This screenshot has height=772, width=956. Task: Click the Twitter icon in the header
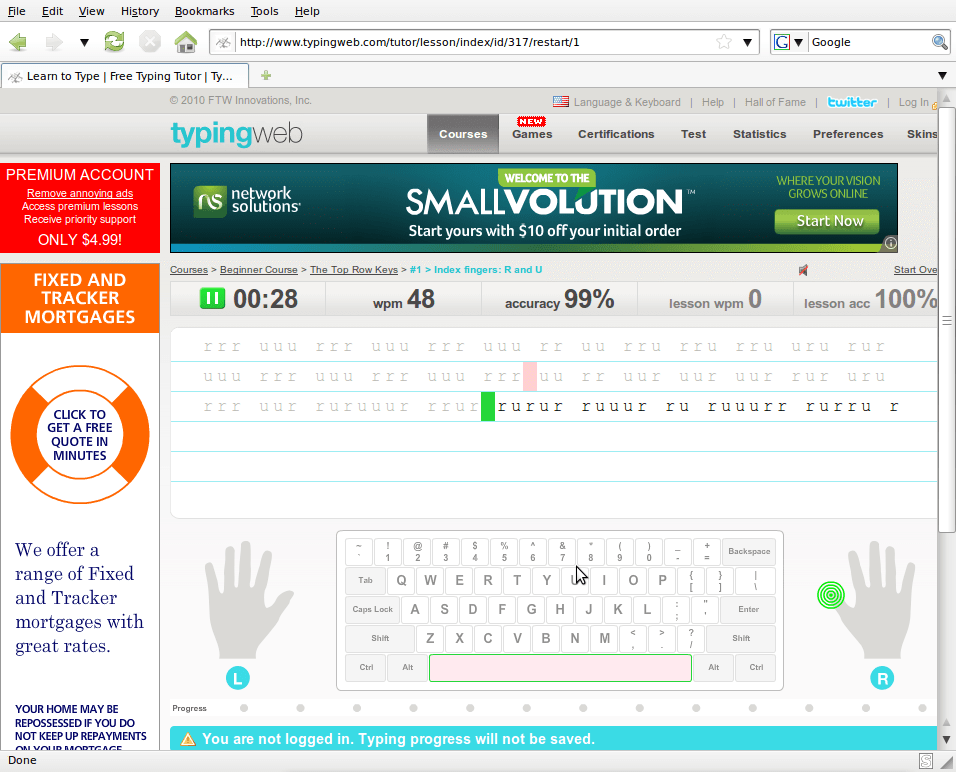click(x=851, y=102)
